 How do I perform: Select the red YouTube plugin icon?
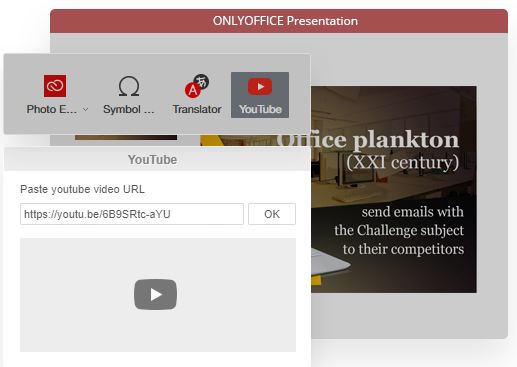click(x=260, y=87)
